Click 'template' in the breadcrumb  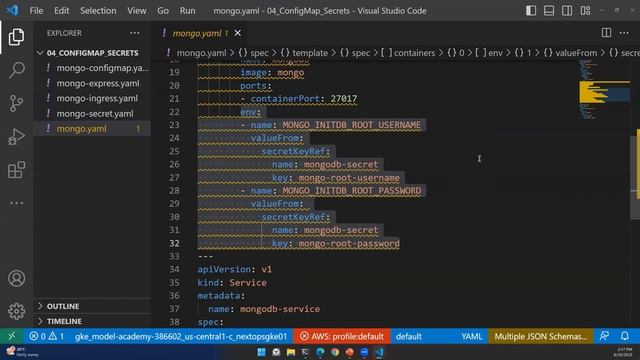click(x=310, y=53)
